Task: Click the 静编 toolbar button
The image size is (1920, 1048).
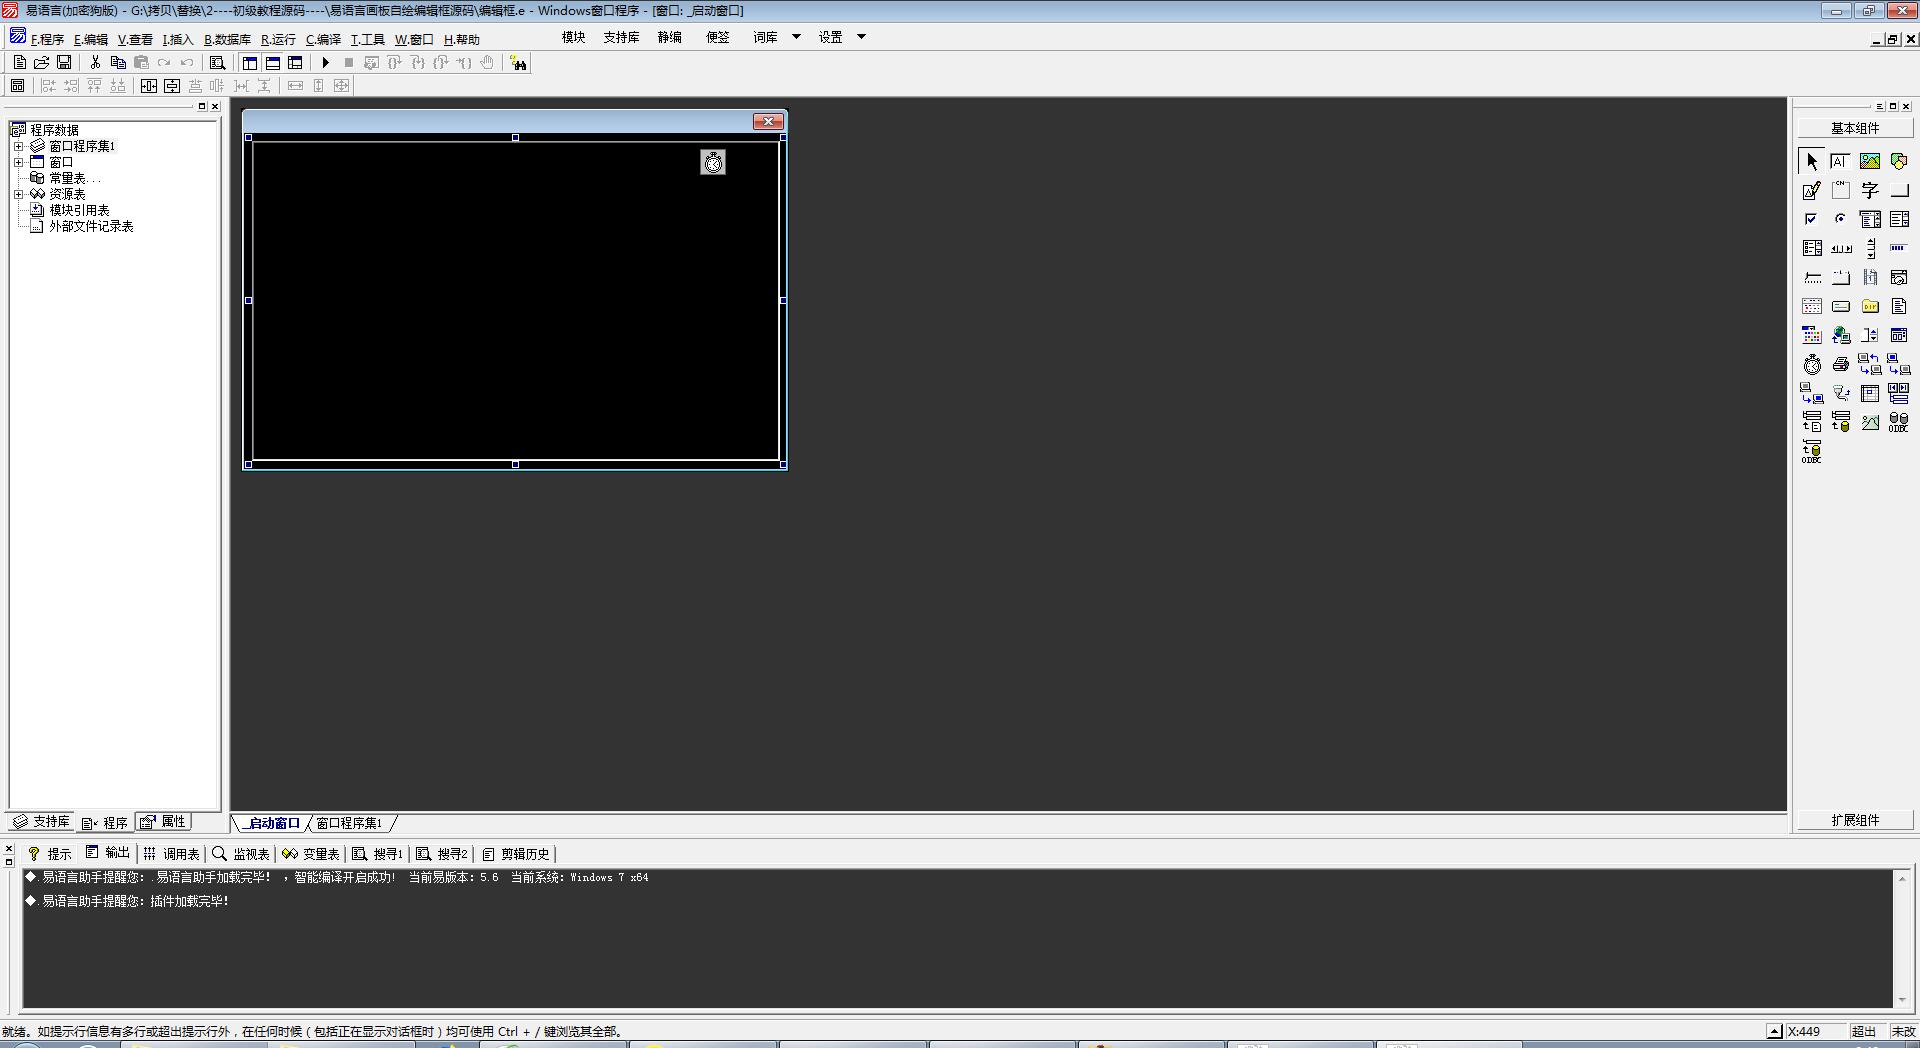Action: point(670,37)
